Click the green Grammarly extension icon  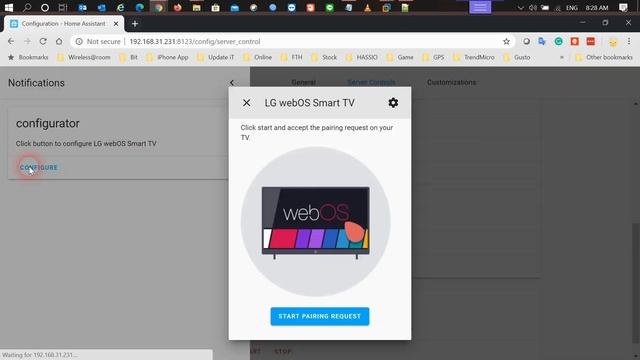click(x=558, y=41)
